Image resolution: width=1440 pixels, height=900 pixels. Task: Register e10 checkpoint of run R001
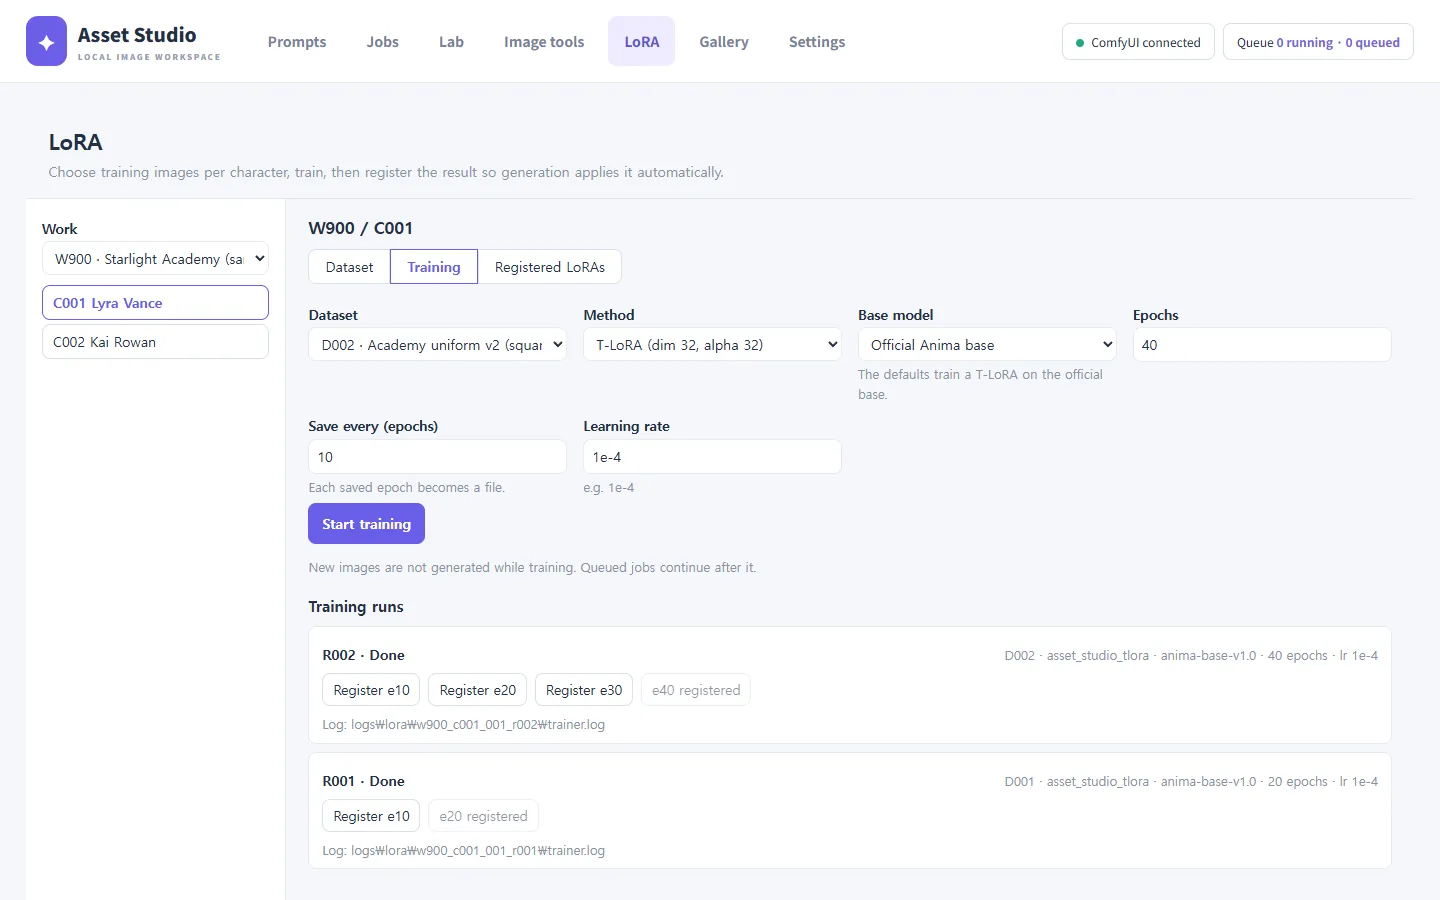371,816
